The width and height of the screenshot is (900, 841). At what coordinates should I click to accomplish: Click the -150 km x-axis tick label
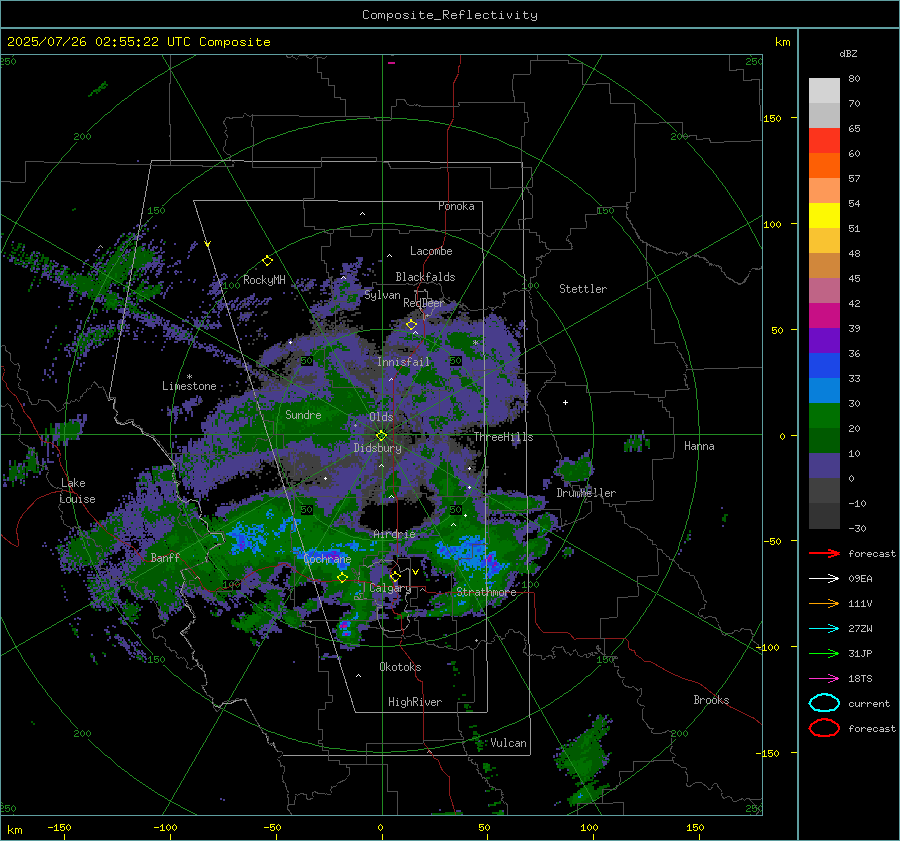(x=59, y=827)
